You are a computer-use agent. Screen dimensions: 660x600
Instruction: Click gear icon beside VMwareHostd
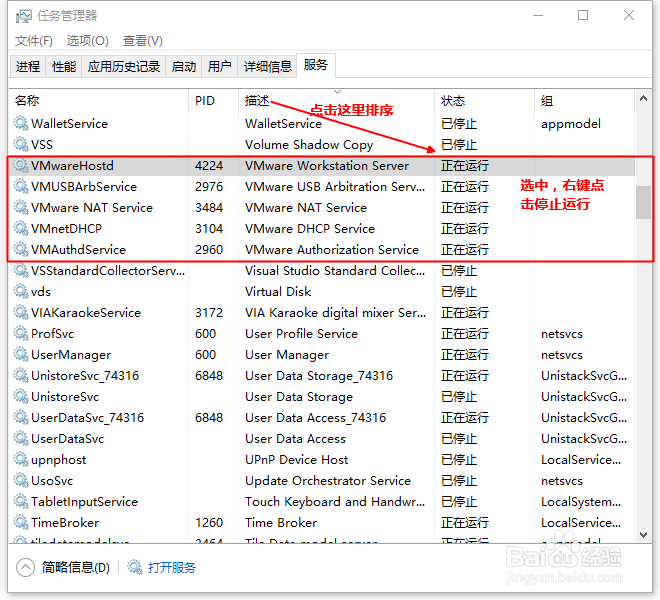click(21, 165)
